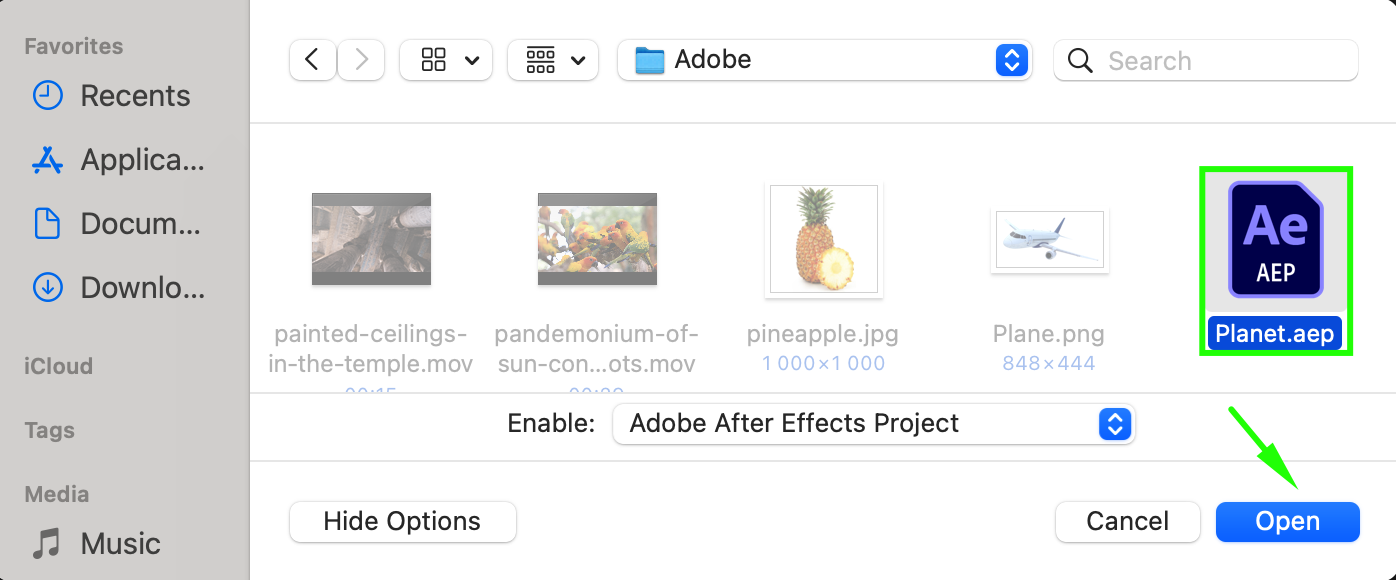Image resolution: width=1396 pixels, height=580 pixels.
Task: Open the grouping options dropdown
Action: 553,60
